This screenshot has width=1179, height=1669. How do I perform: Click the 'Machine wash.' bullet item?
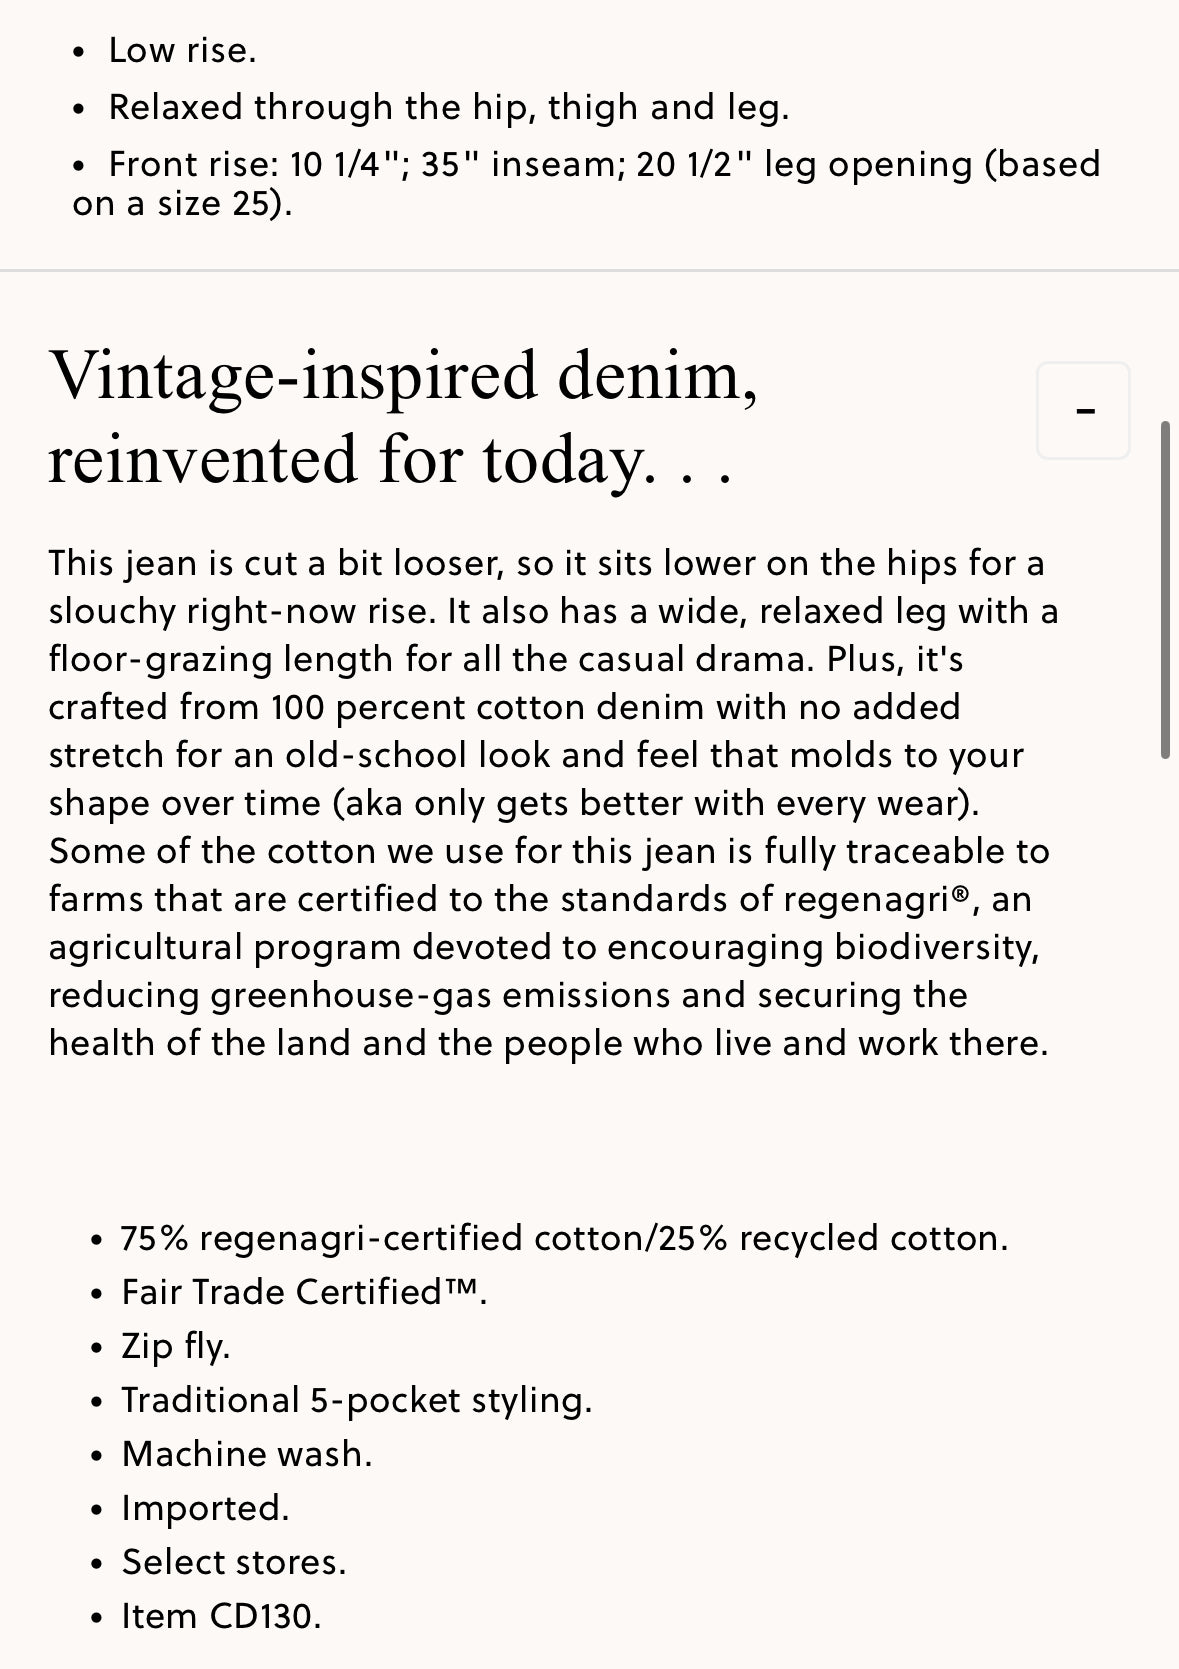click(x=247, y=1454)
